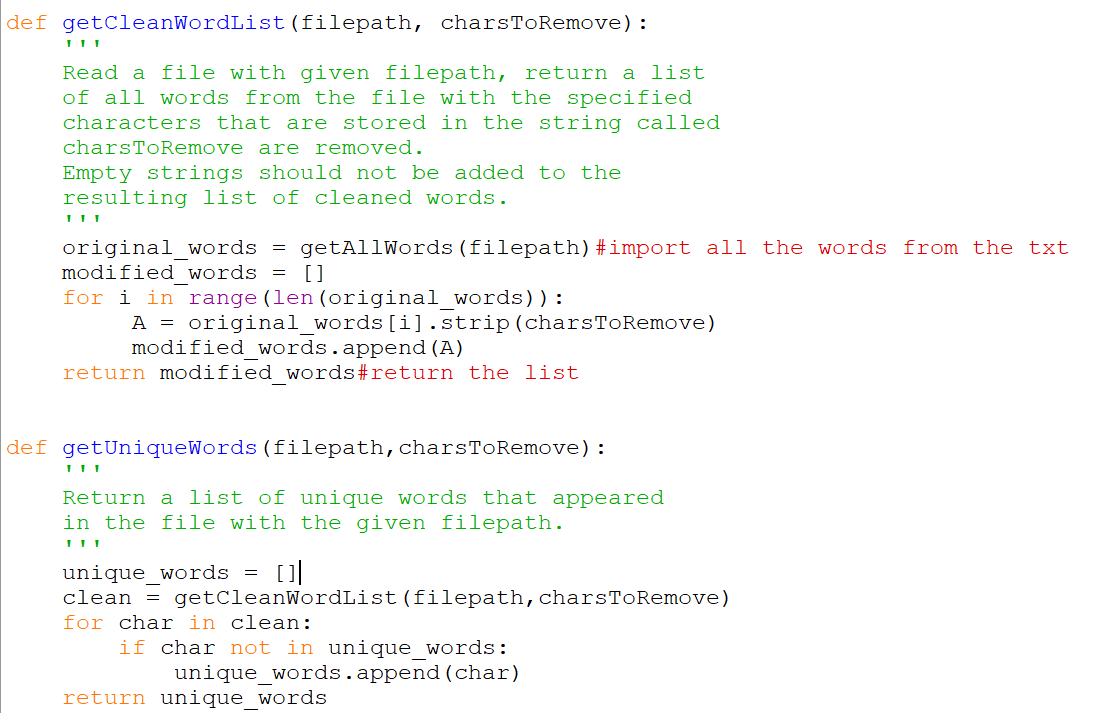Screen dimensions: 1119x713
Task: Click the comment '#return the list'
Action: (x=467, y=373)
